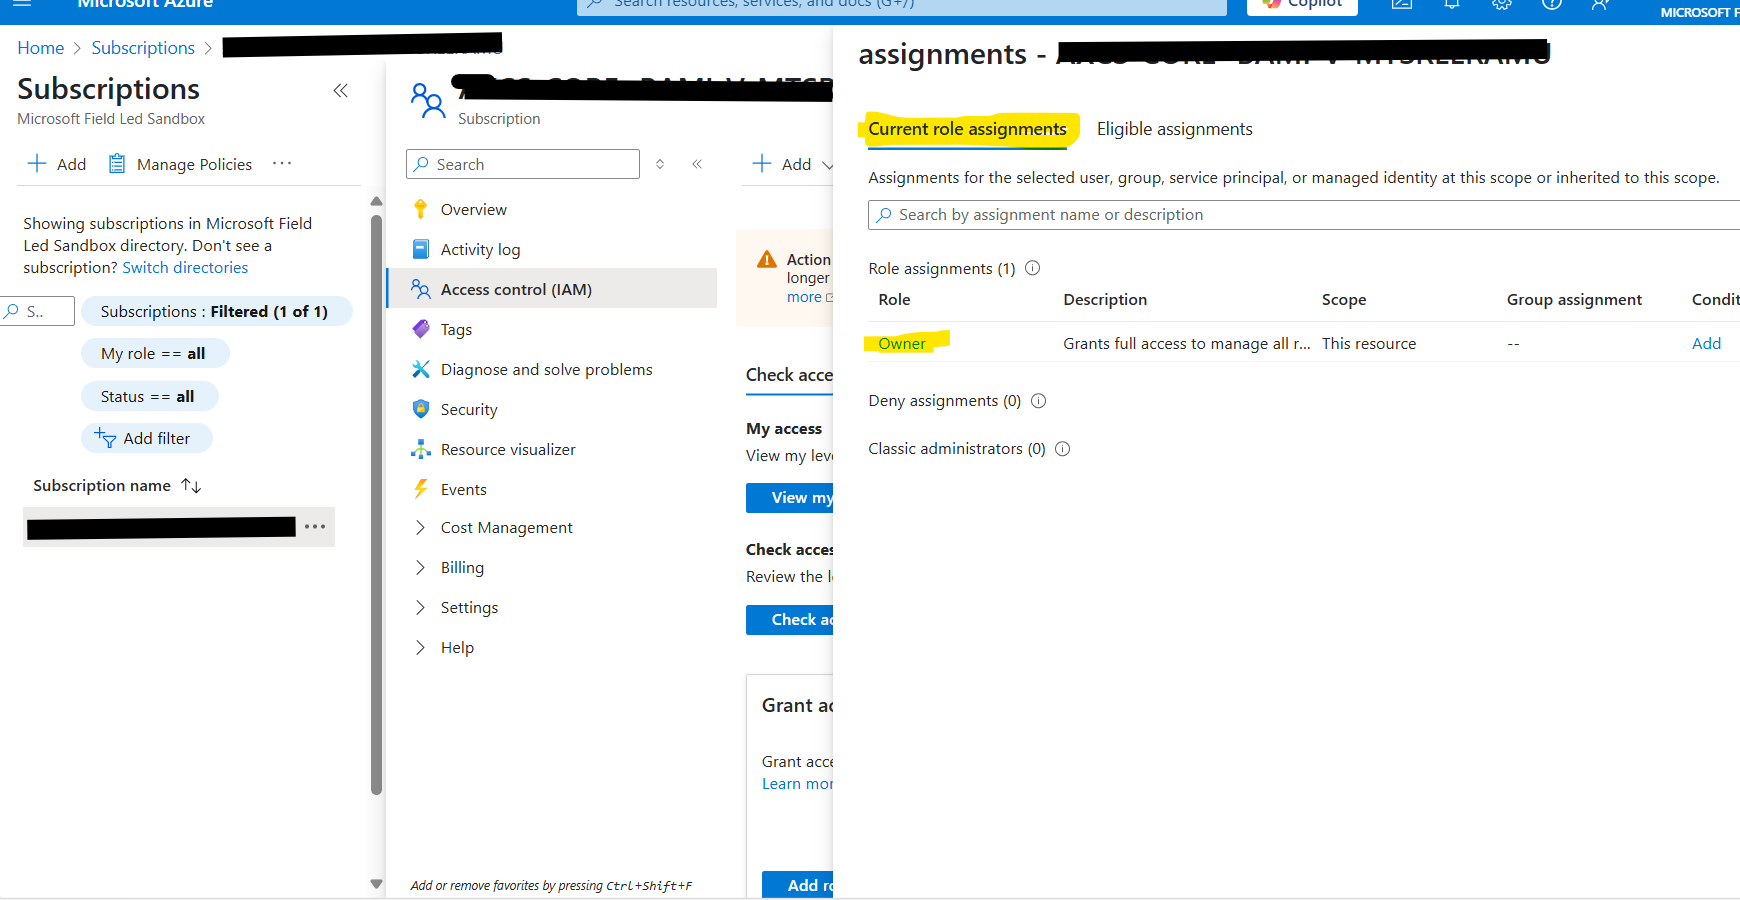Click Add under the Condition column for Owner
The width and height of the screenshot is (1740, 900).
1706,342
